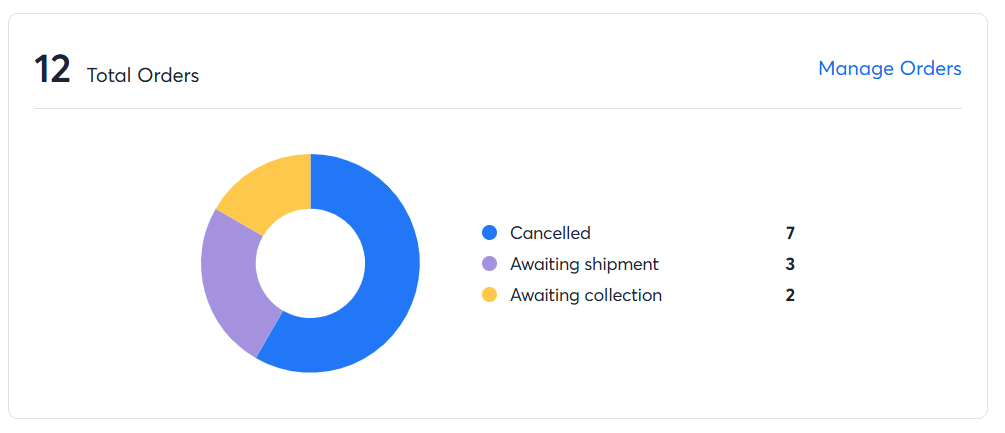Select the Cancelled legend label

pos(550,233)
